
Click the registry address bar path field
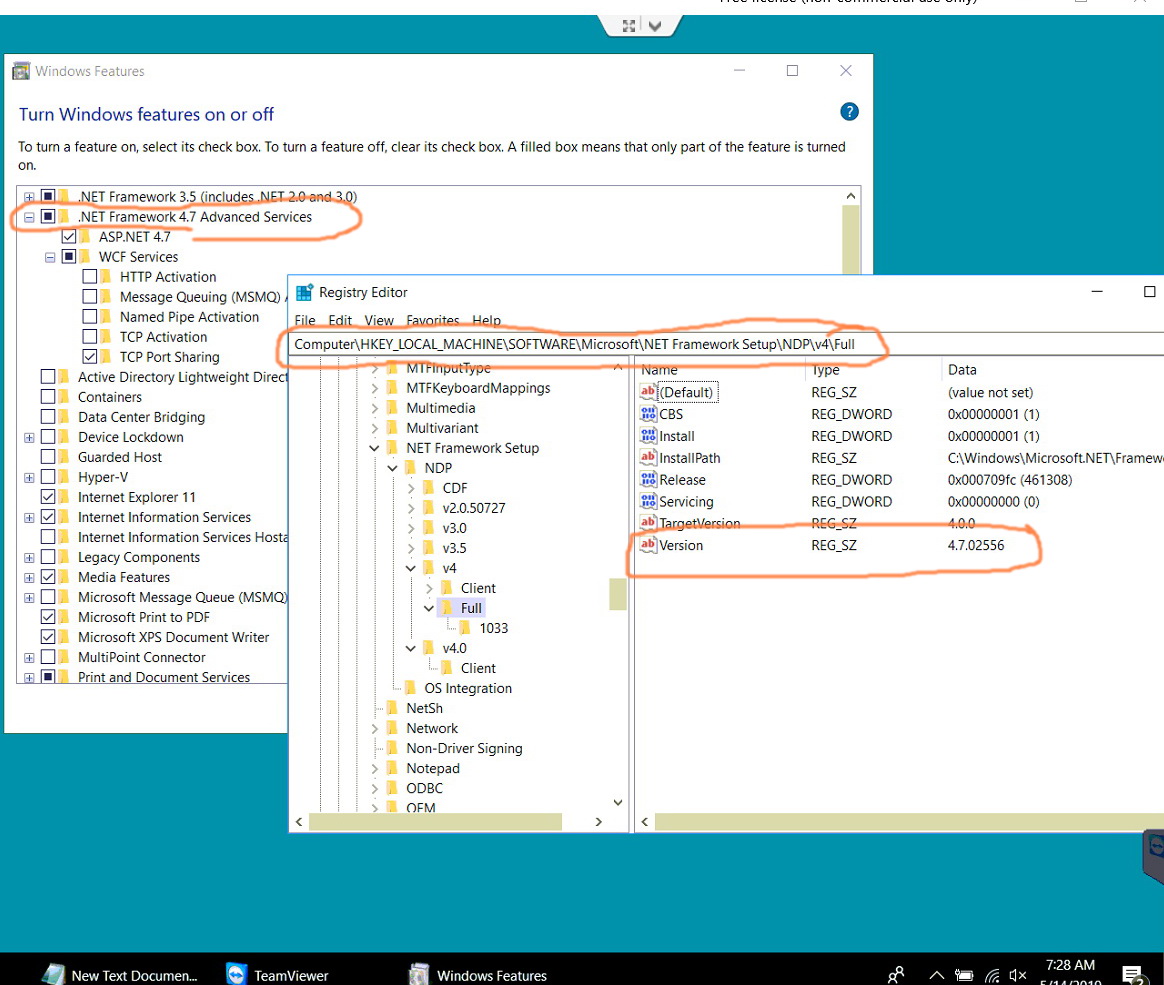pos(726,344)
